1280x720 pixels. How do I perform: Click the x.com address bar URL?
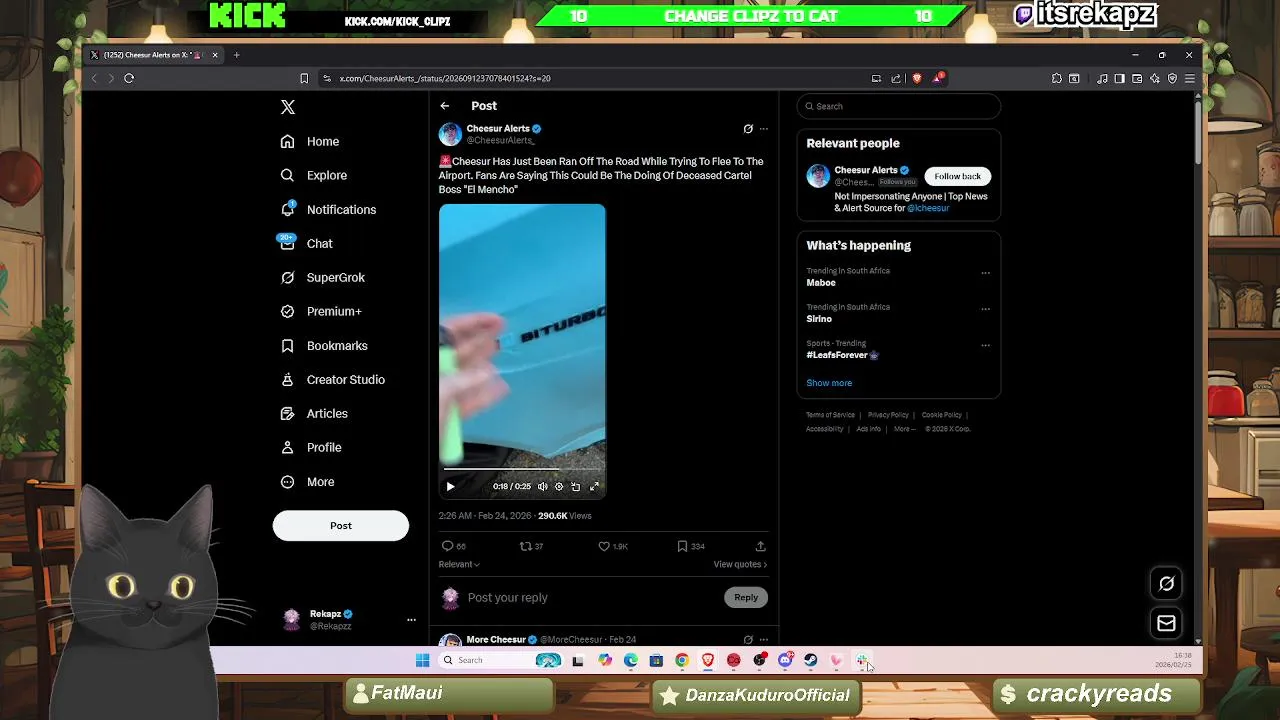(x=445, y=78)
